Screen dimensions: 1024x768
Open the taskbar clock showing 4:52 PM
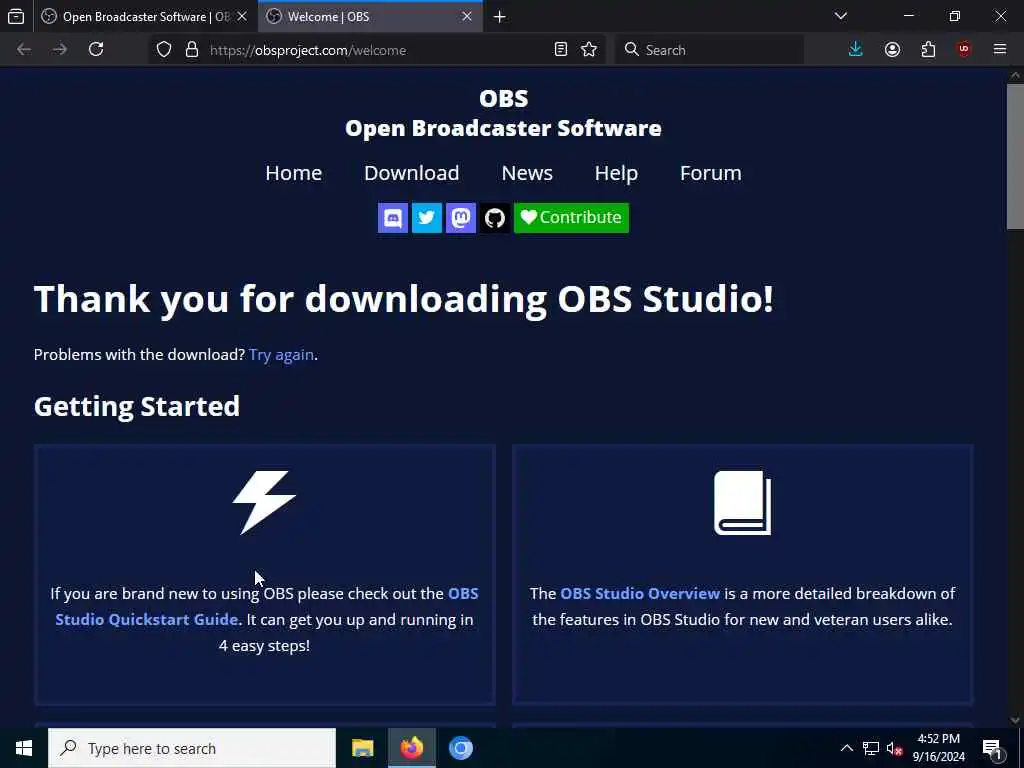point(938,748)
